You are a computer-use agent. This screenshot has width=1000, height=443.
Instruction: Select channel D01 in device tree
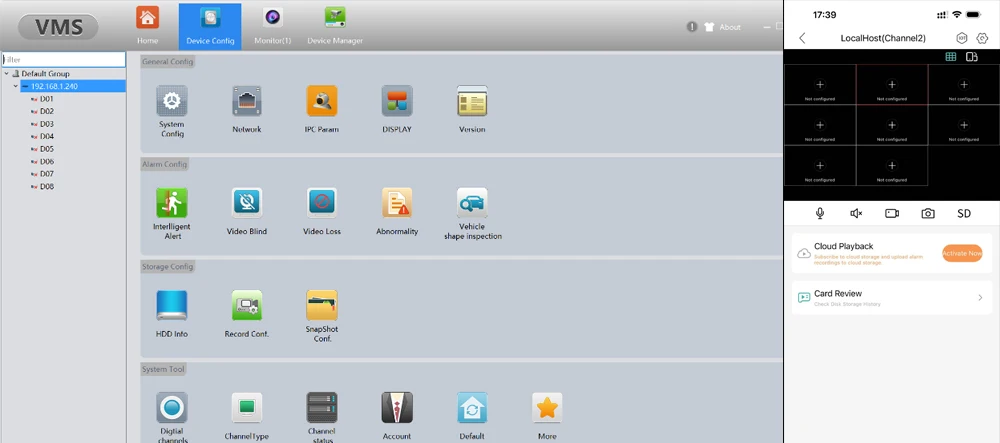coord(47,99)
